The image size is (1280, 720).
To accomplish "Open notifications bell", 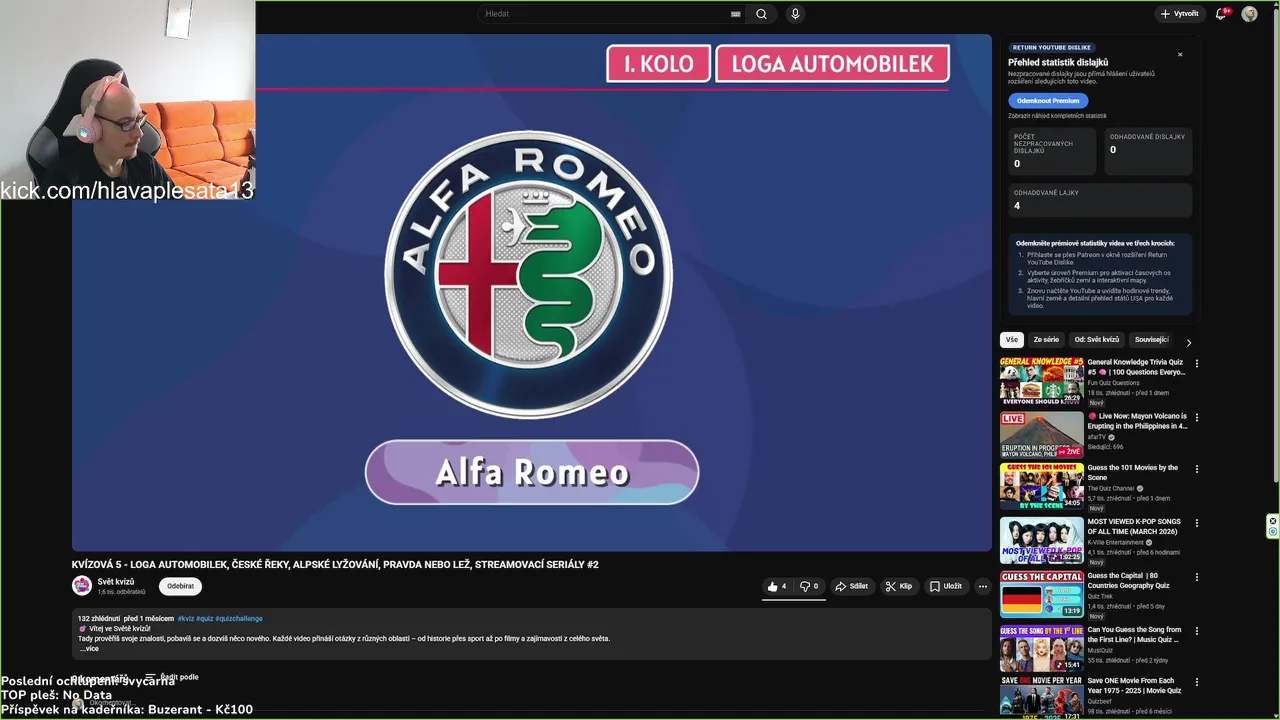I will (x=1221, y=14).
